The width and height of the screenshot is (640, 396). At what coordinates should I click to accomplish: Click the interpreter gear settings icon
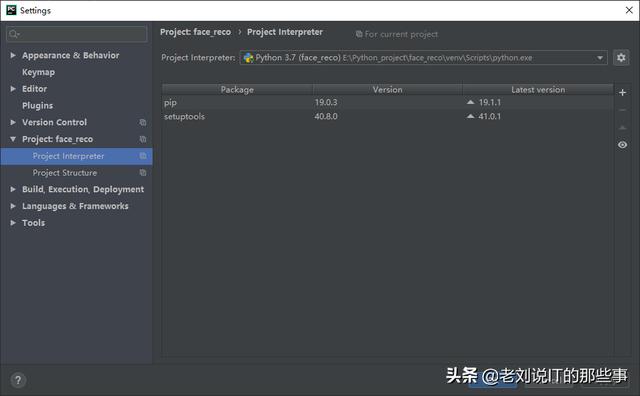(x=621, y=58)
